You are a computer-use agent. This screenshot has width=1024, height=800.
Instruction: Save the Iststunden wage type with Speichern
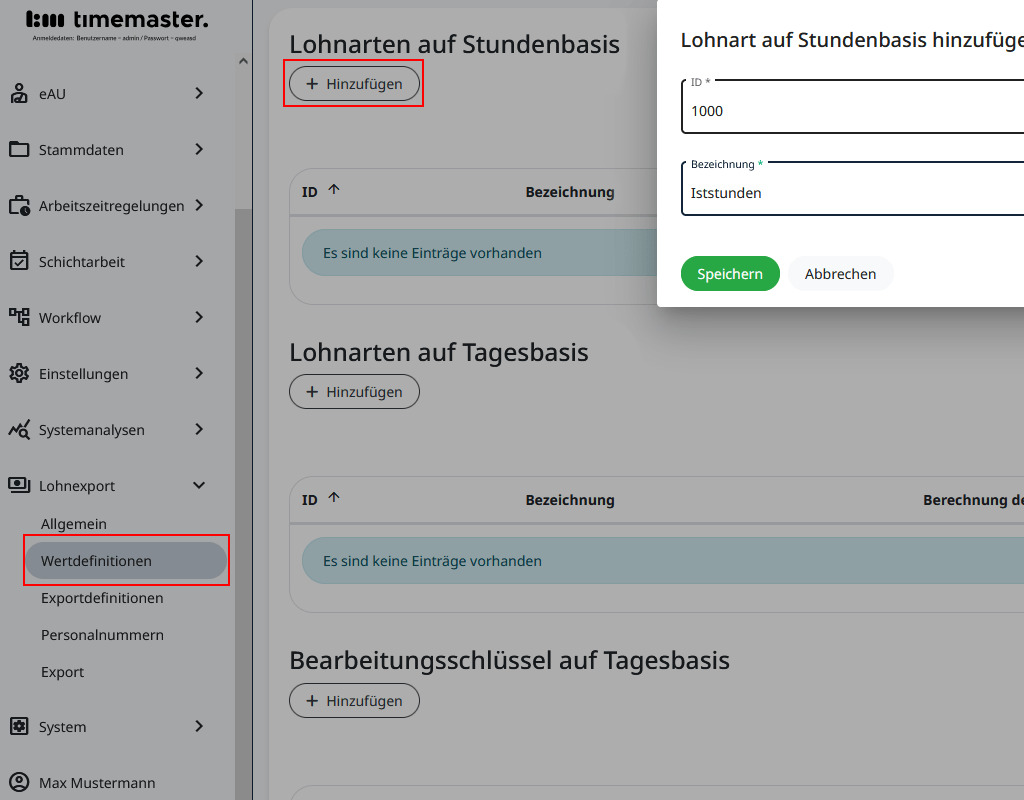coord(730,273)
